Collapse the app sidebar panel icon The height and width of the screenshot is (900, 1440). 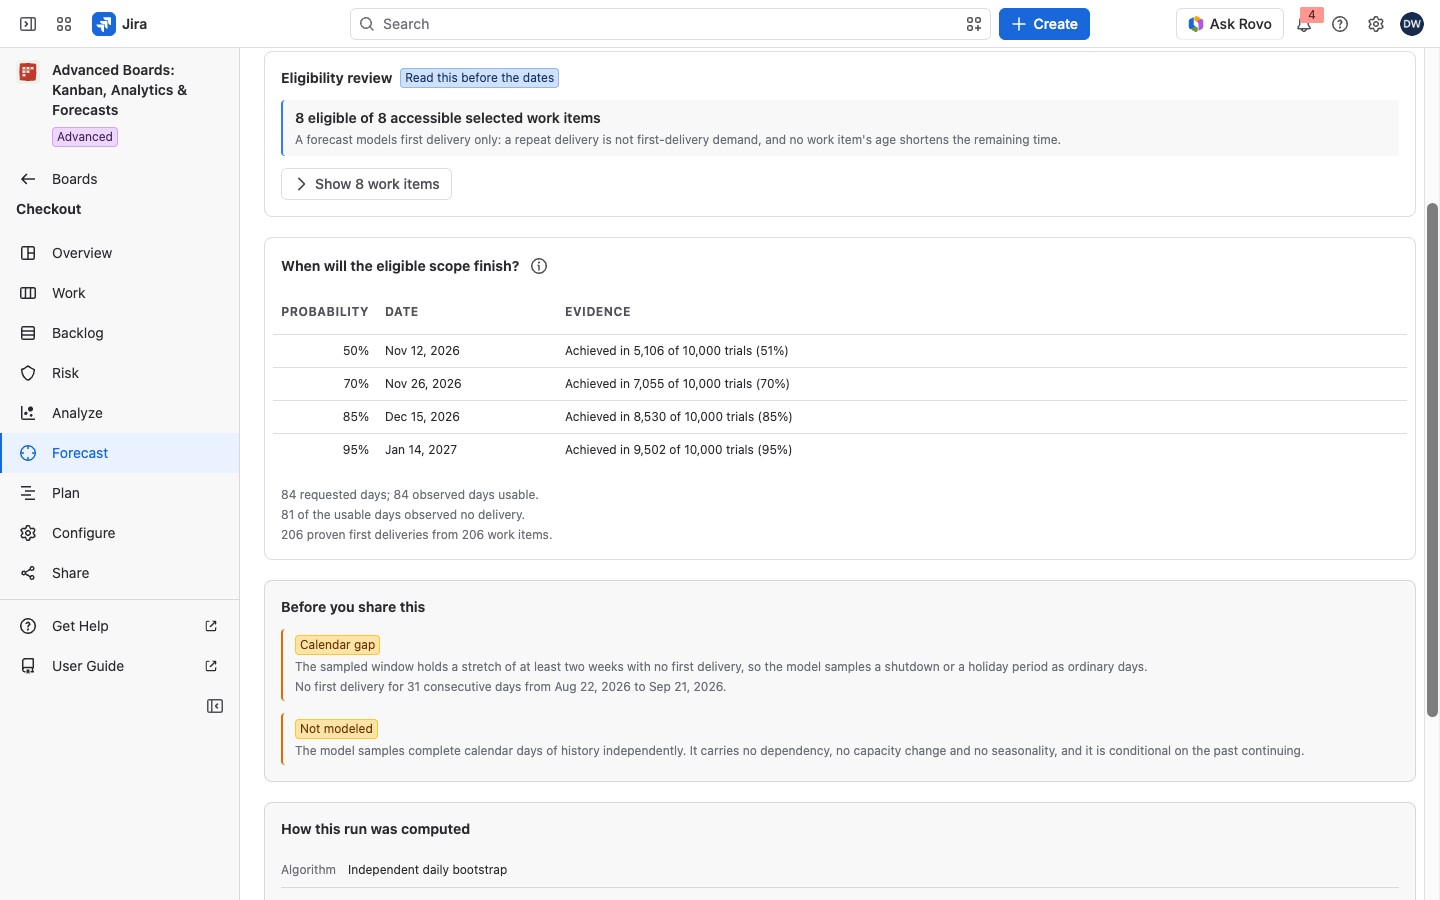(215, 706)
